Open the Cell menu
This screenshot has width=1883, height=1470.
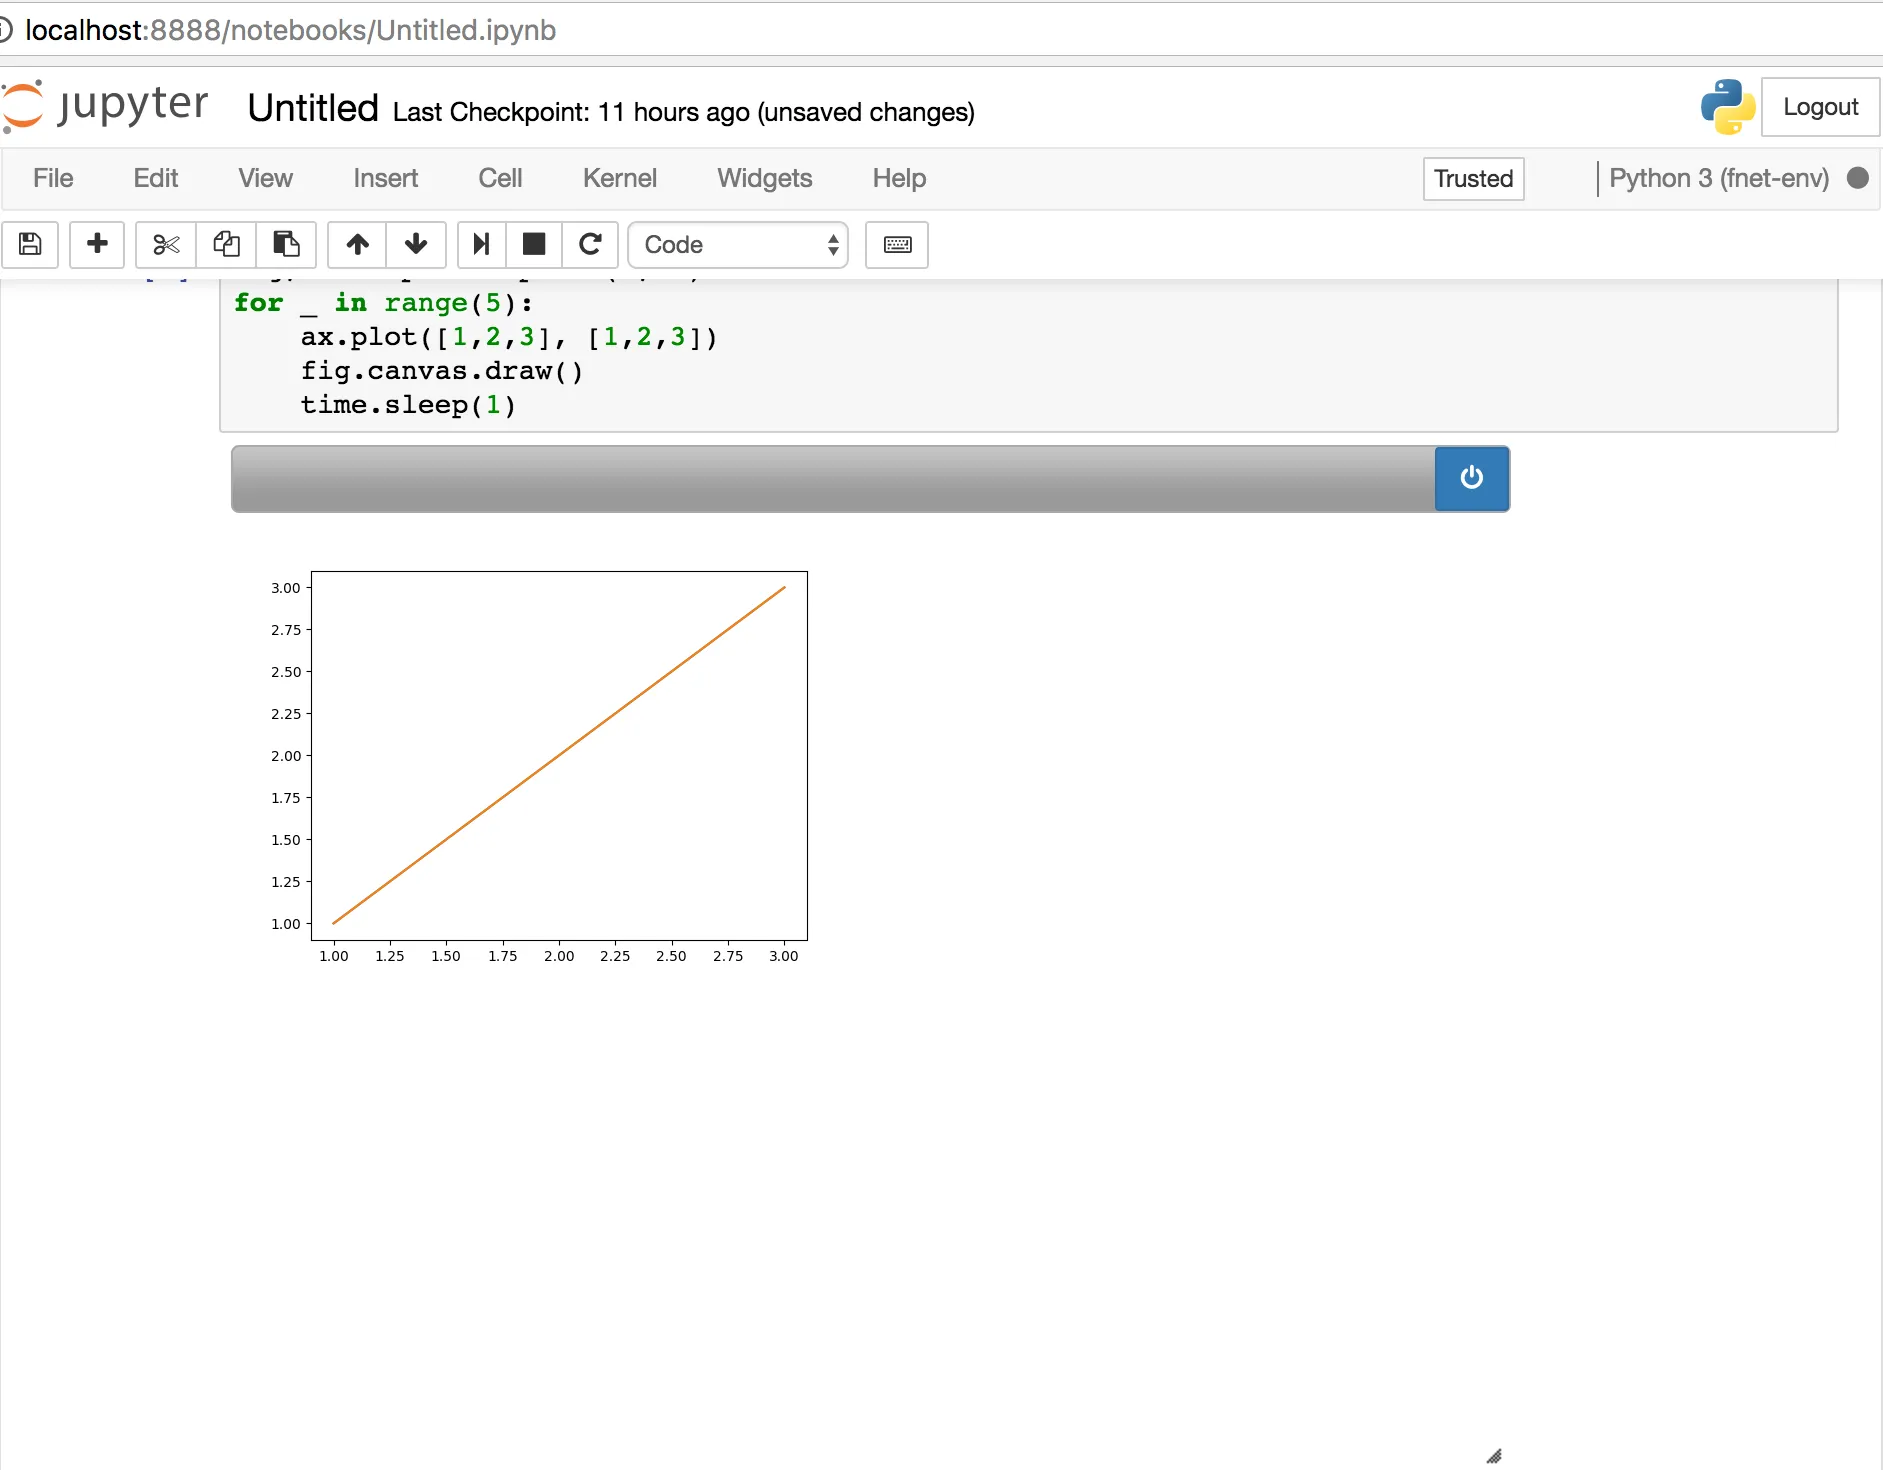500,178
